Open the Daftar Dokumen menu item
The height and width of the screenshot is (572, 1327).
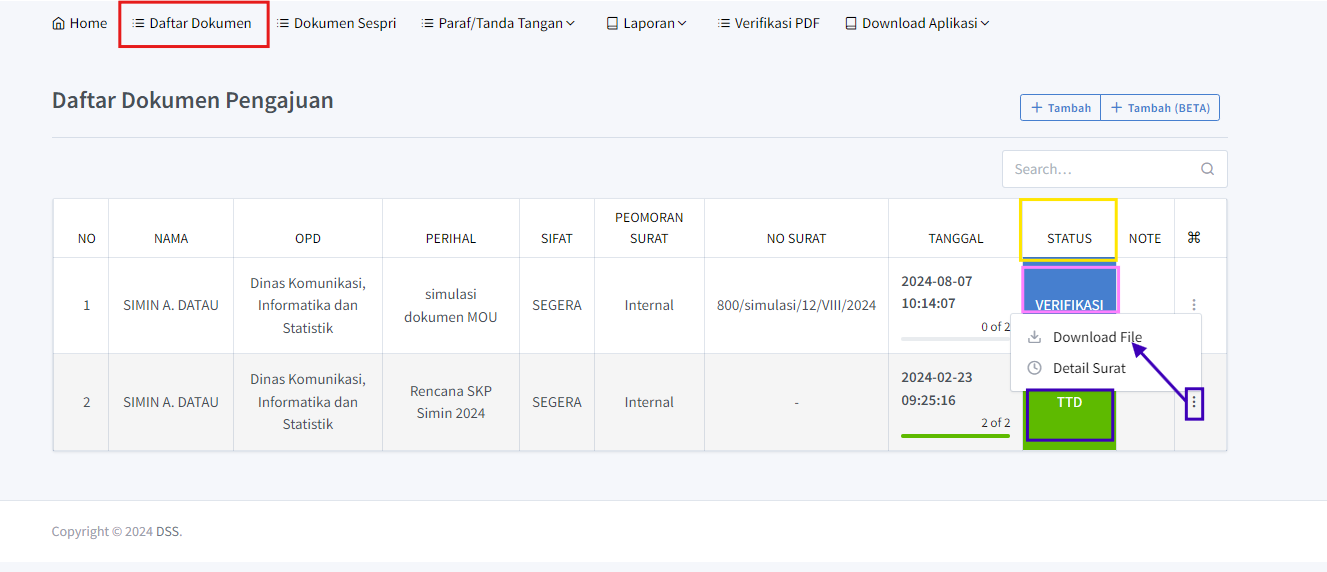click(193, 23)
